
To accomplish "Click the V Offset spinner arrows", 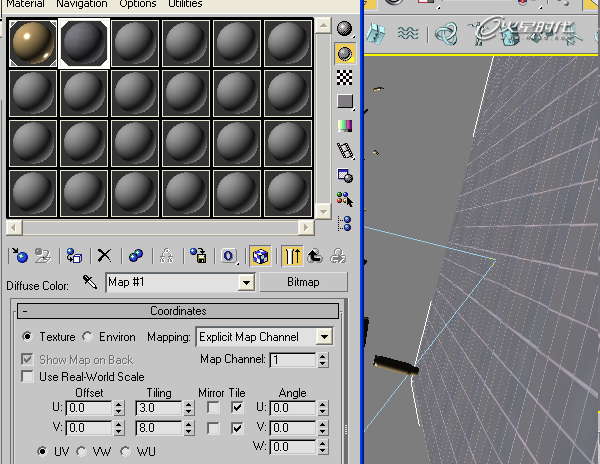I will (119, 428).
